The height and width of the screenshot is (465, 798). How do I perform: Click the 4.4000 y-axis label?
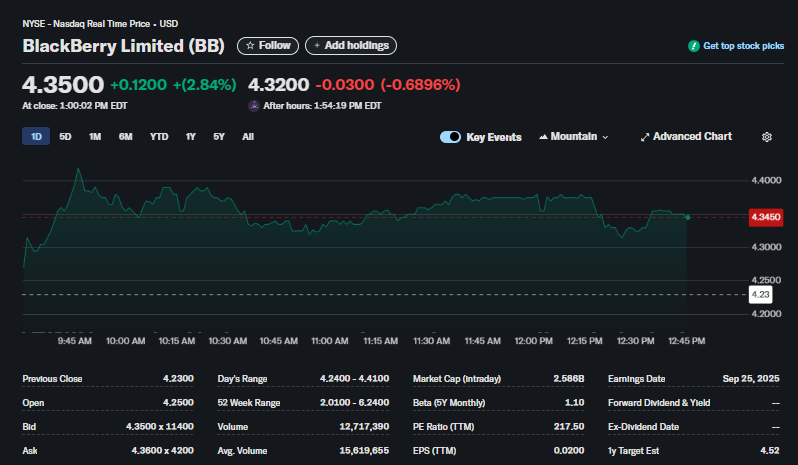point(766,180)
